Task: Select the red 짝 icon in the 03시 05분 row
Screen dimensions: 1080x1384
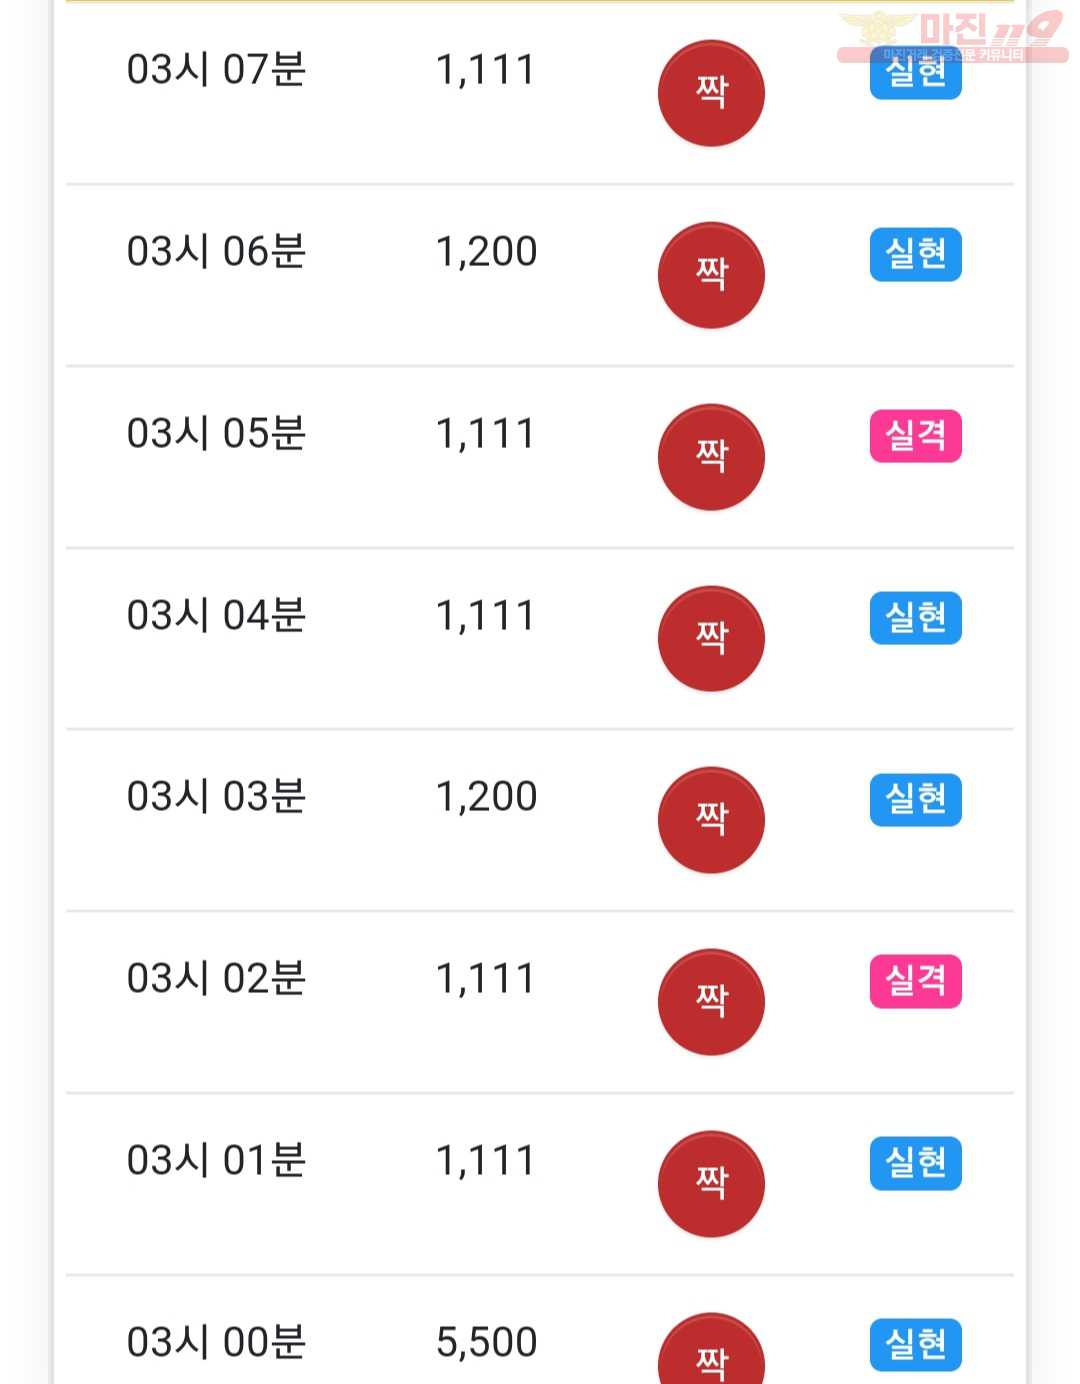Action: [x=711, y=457]
